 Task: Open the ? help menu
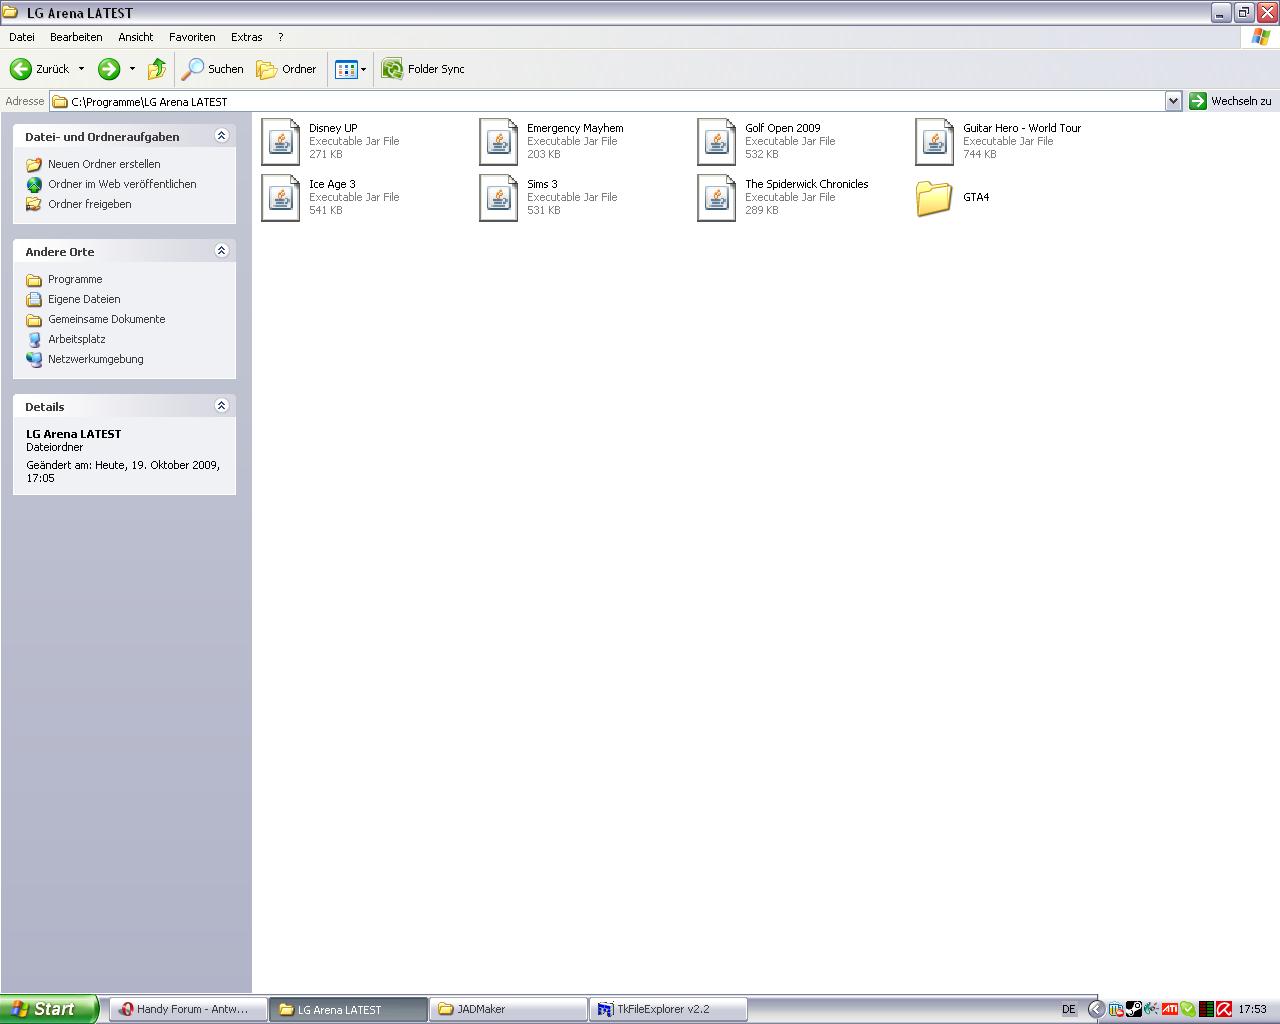[281, 37]
